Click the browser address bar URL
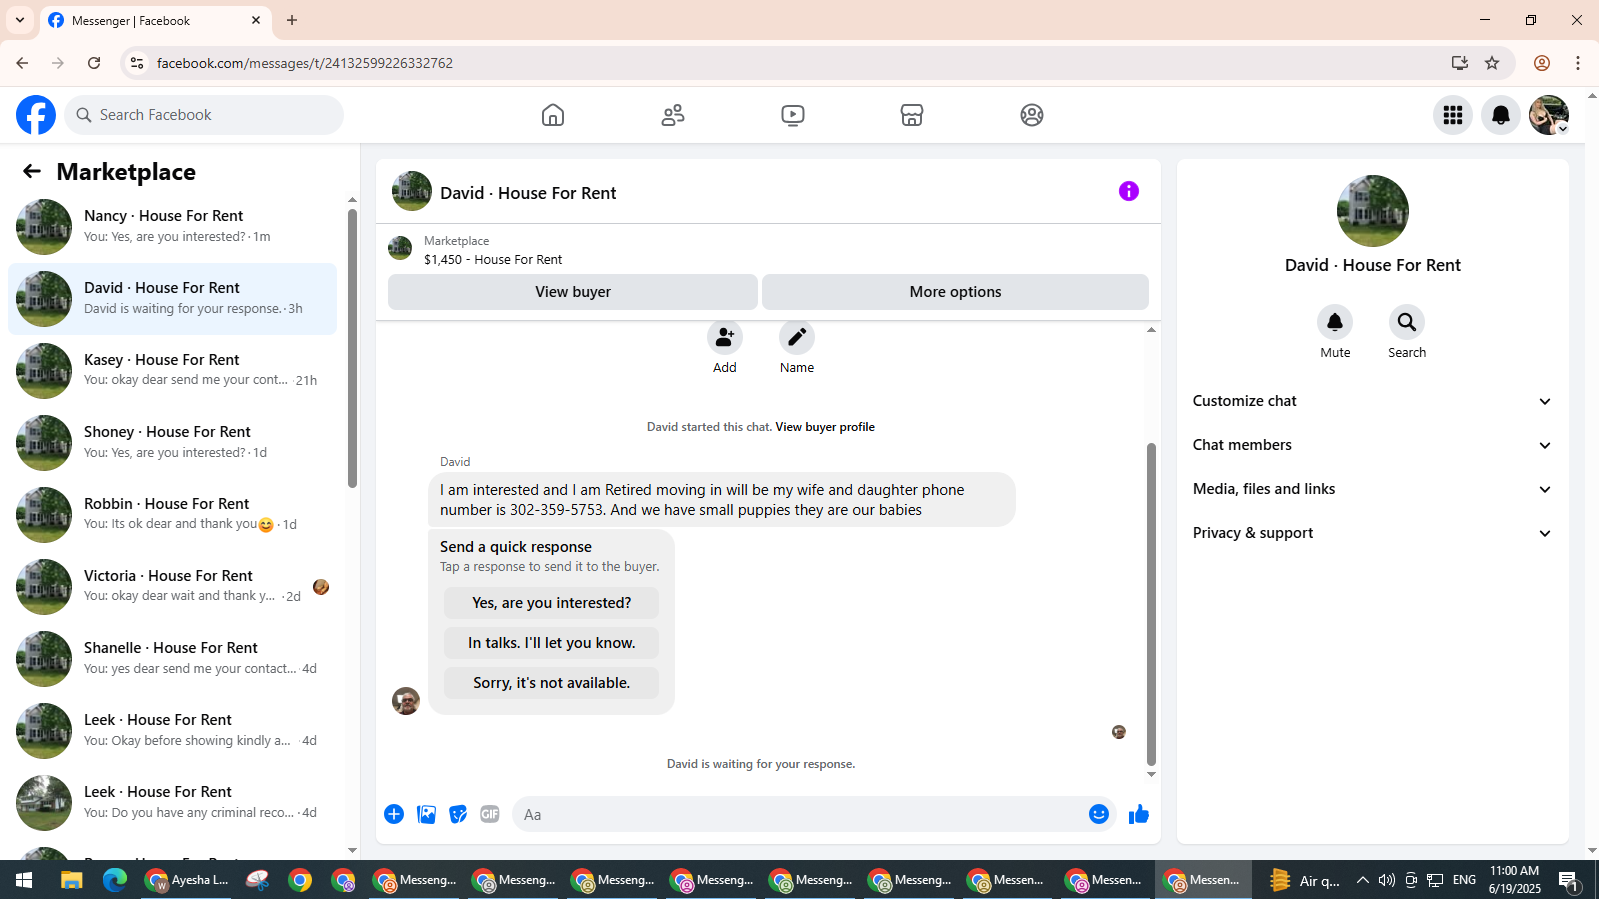 click(305, 63)
